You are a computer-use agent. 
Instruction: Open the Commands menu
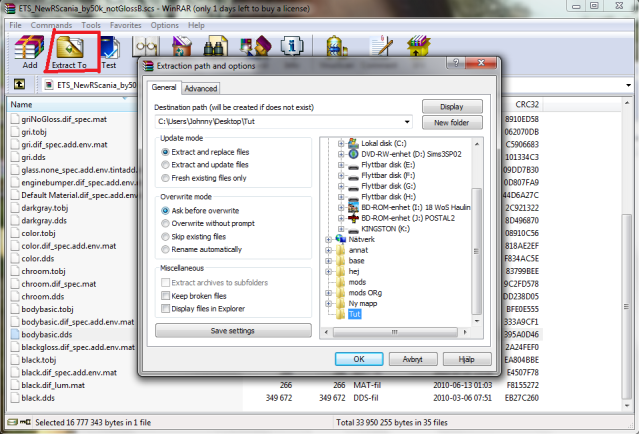click(51, 25)
